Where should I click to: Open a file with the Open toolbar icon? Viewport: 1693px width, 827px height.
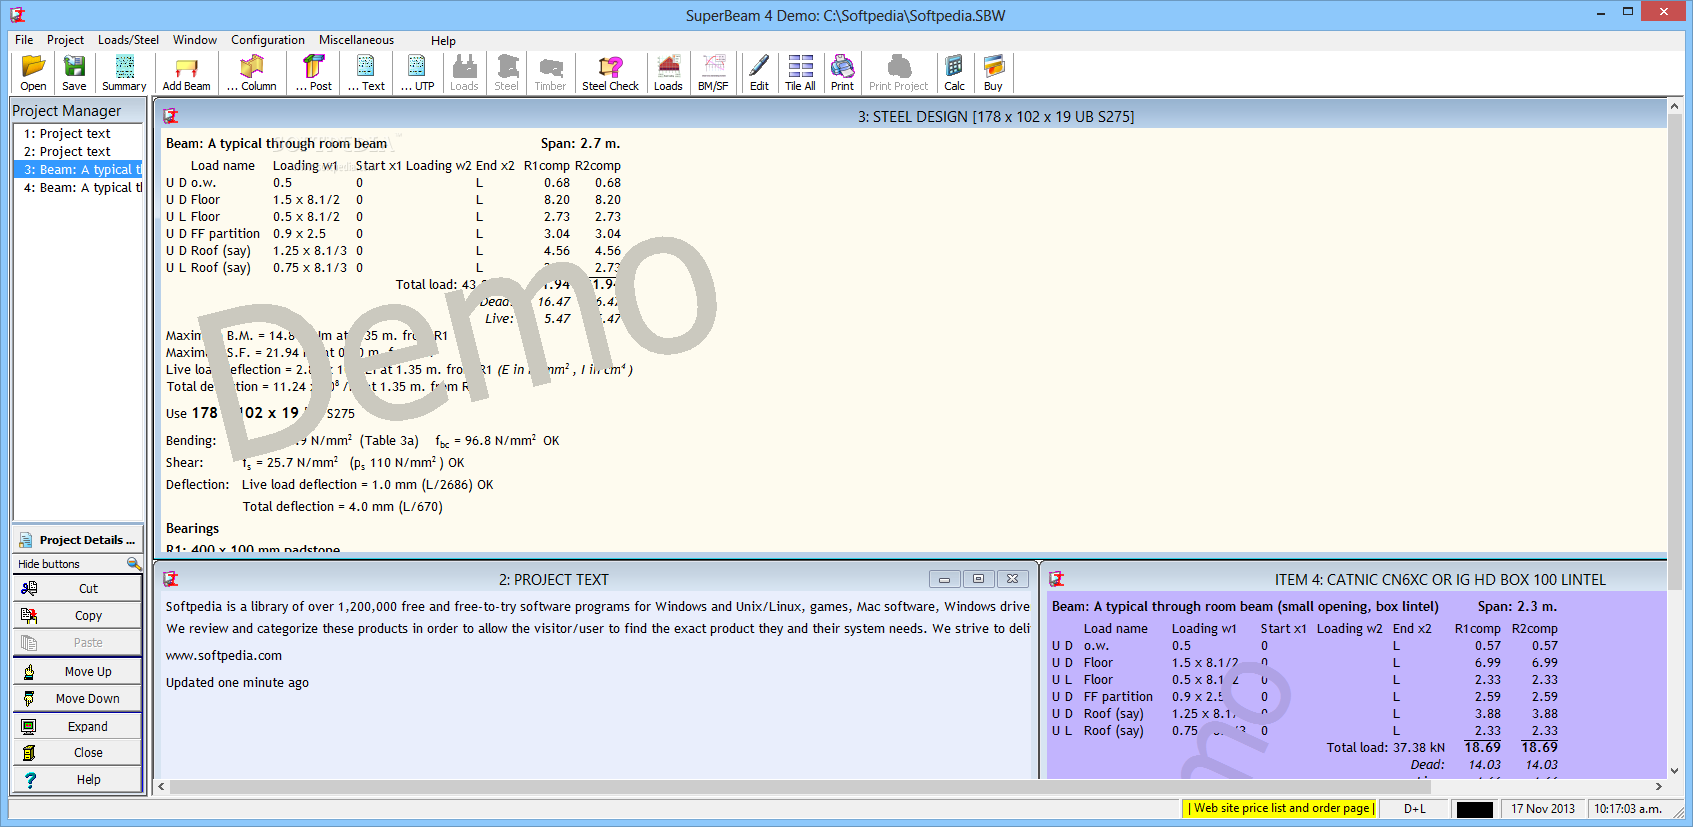(x=33, y=73)
